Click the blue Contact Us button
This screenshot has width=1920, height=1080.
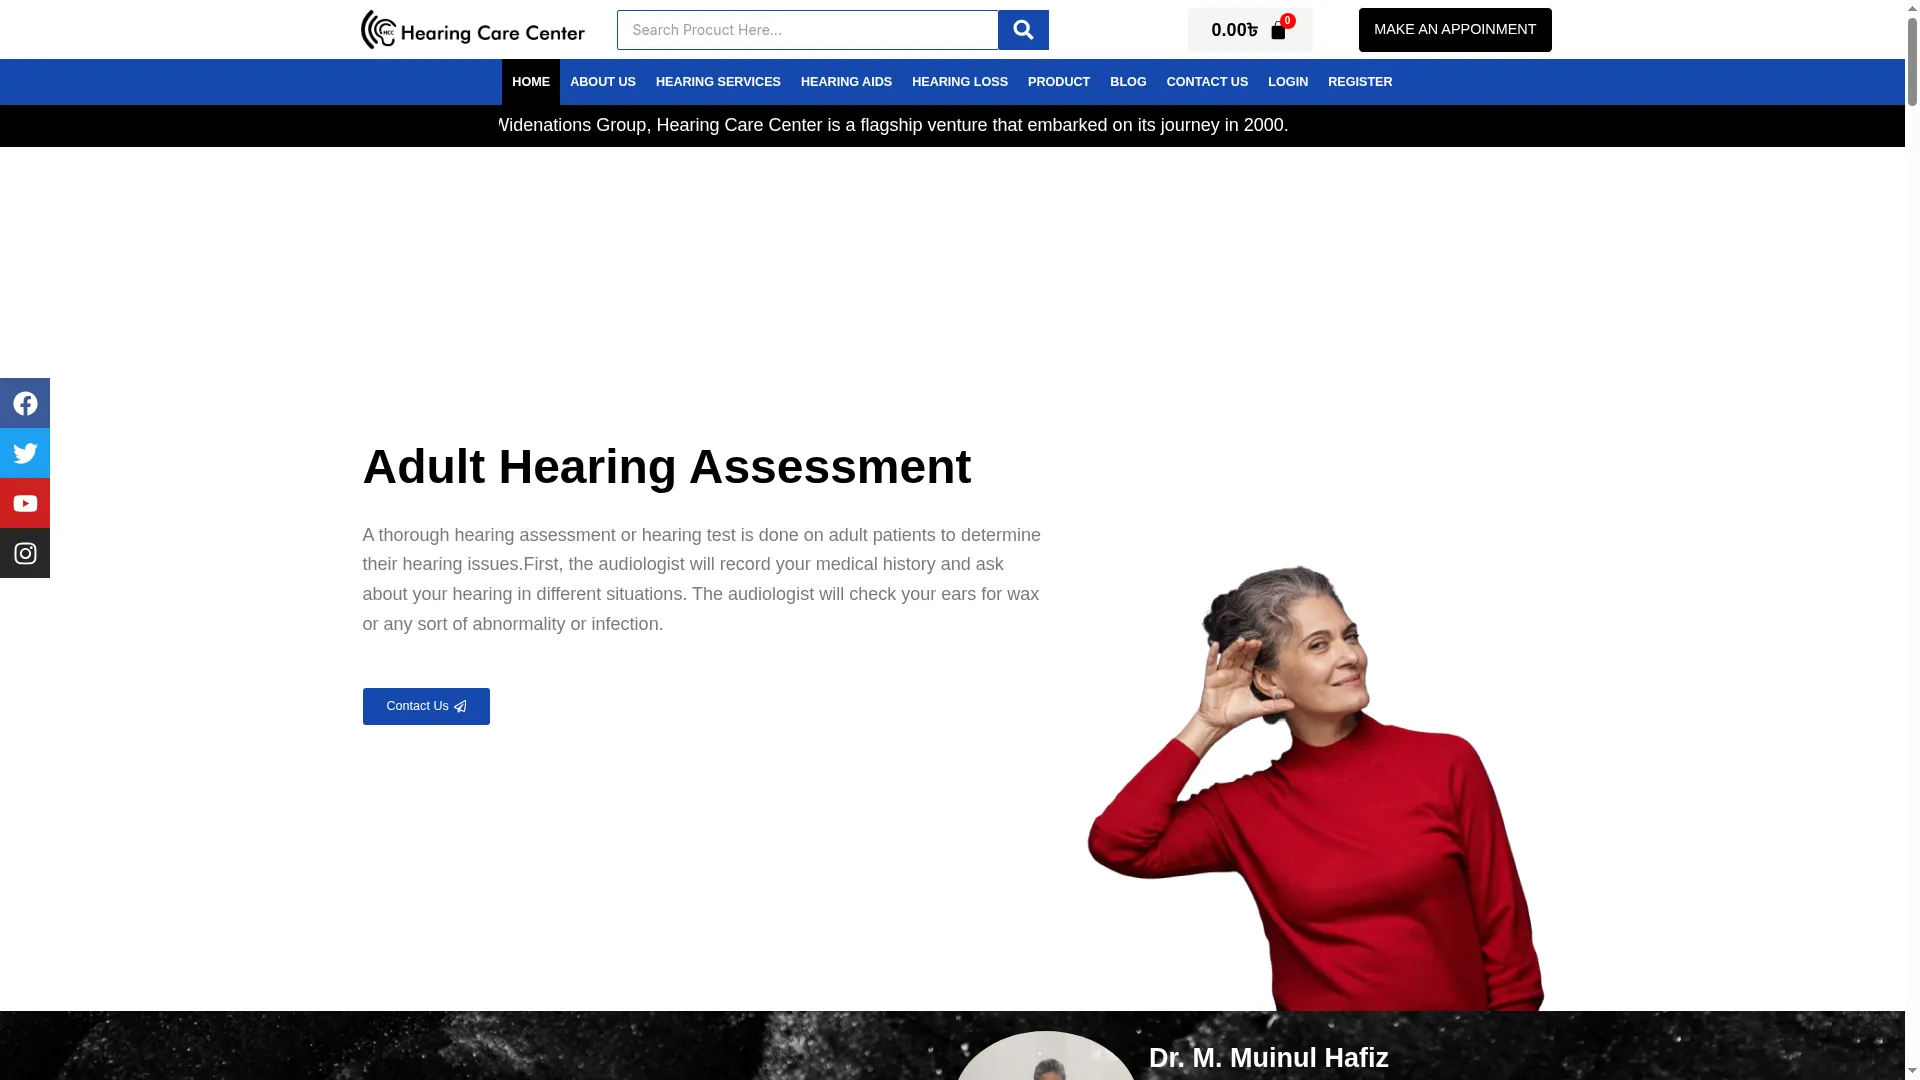[x=426, y=706]
